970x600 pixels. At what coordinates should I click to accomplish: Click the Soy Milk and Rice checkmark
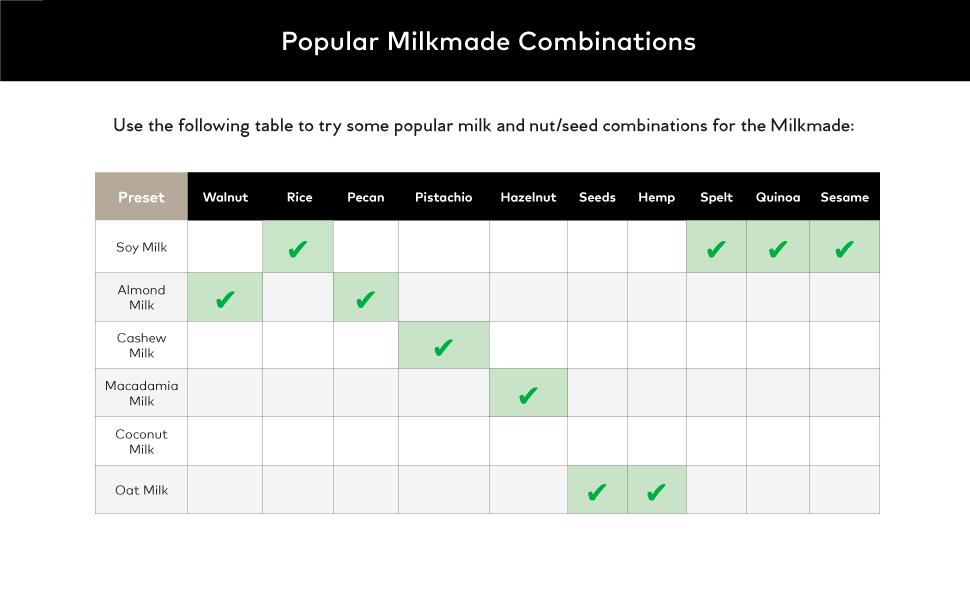tap(297, 249)
